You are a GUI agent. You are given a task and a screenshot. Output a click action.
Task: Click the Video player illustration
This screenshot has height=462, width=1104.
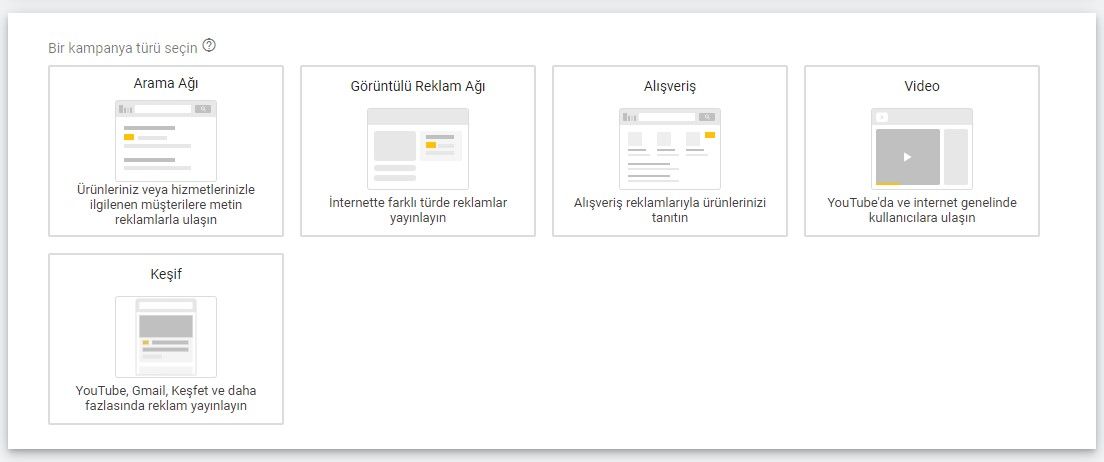(x=922, y=149)
